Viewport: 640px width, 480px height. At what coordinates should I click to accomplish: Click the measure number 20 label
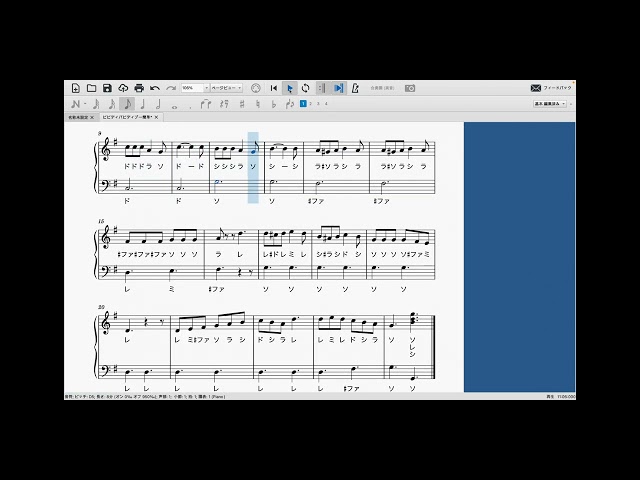[101, 307]
